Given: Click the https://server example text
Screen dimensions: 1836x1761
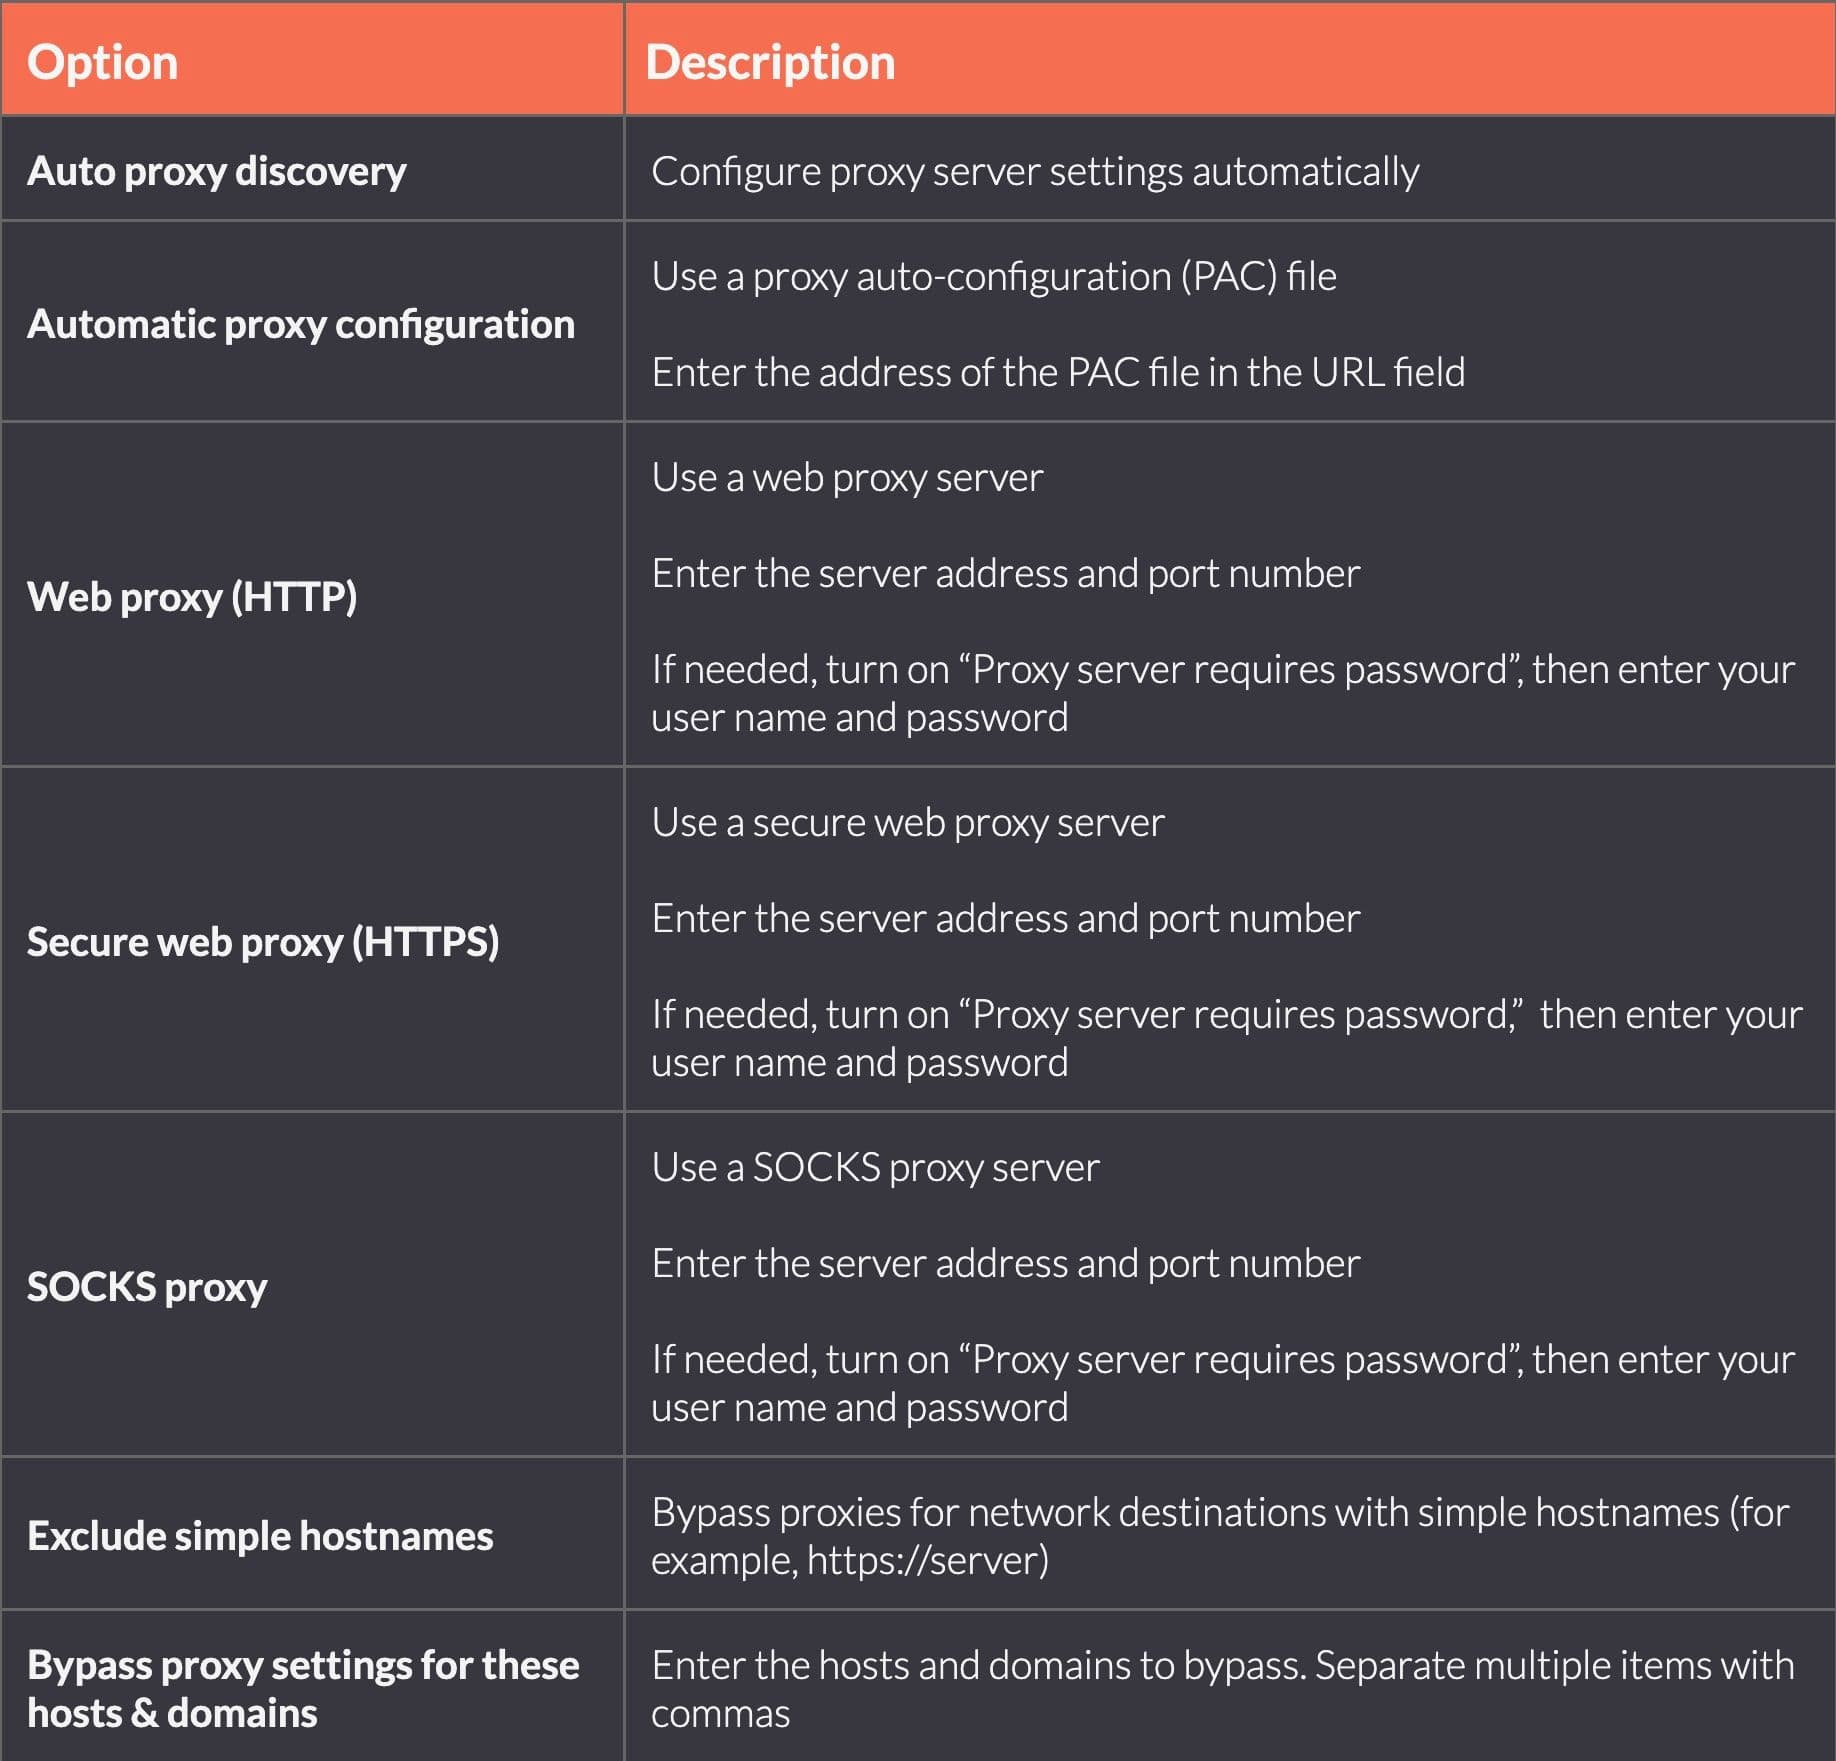Looking at the screenshot, I should tap(927, 1560).
